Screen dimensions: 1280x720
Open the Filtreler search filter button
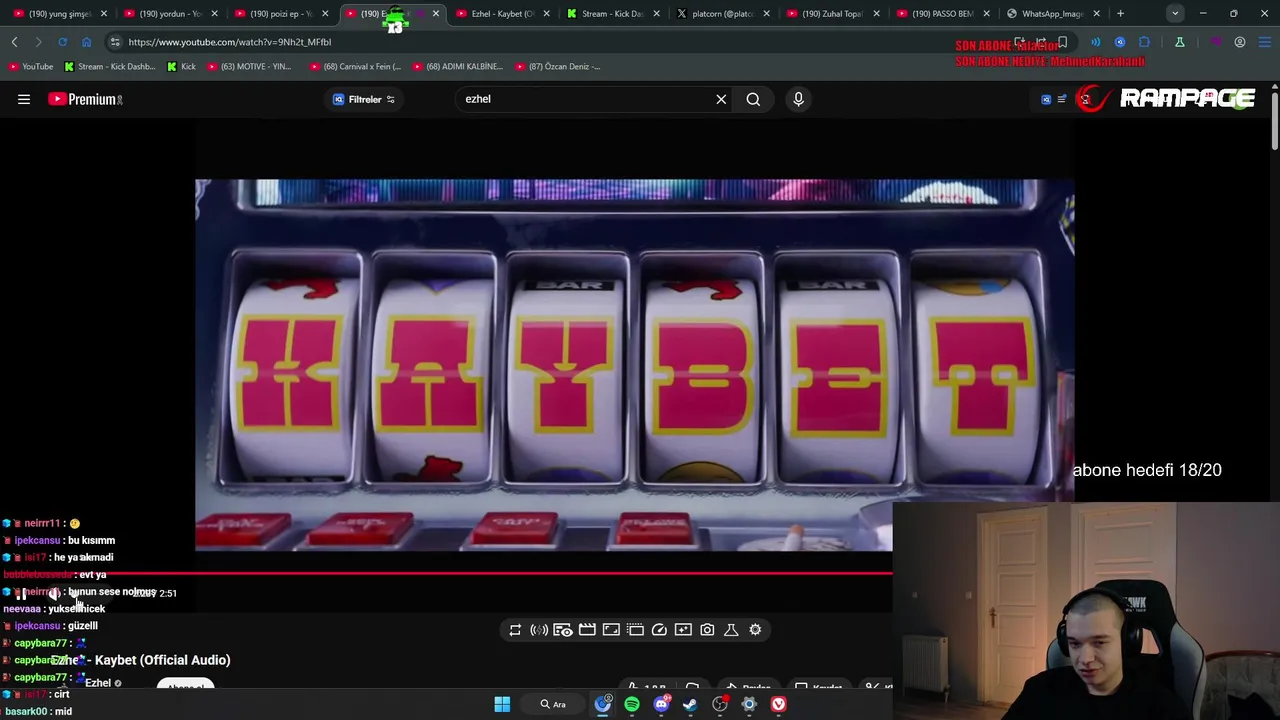(x=364, y=99)
